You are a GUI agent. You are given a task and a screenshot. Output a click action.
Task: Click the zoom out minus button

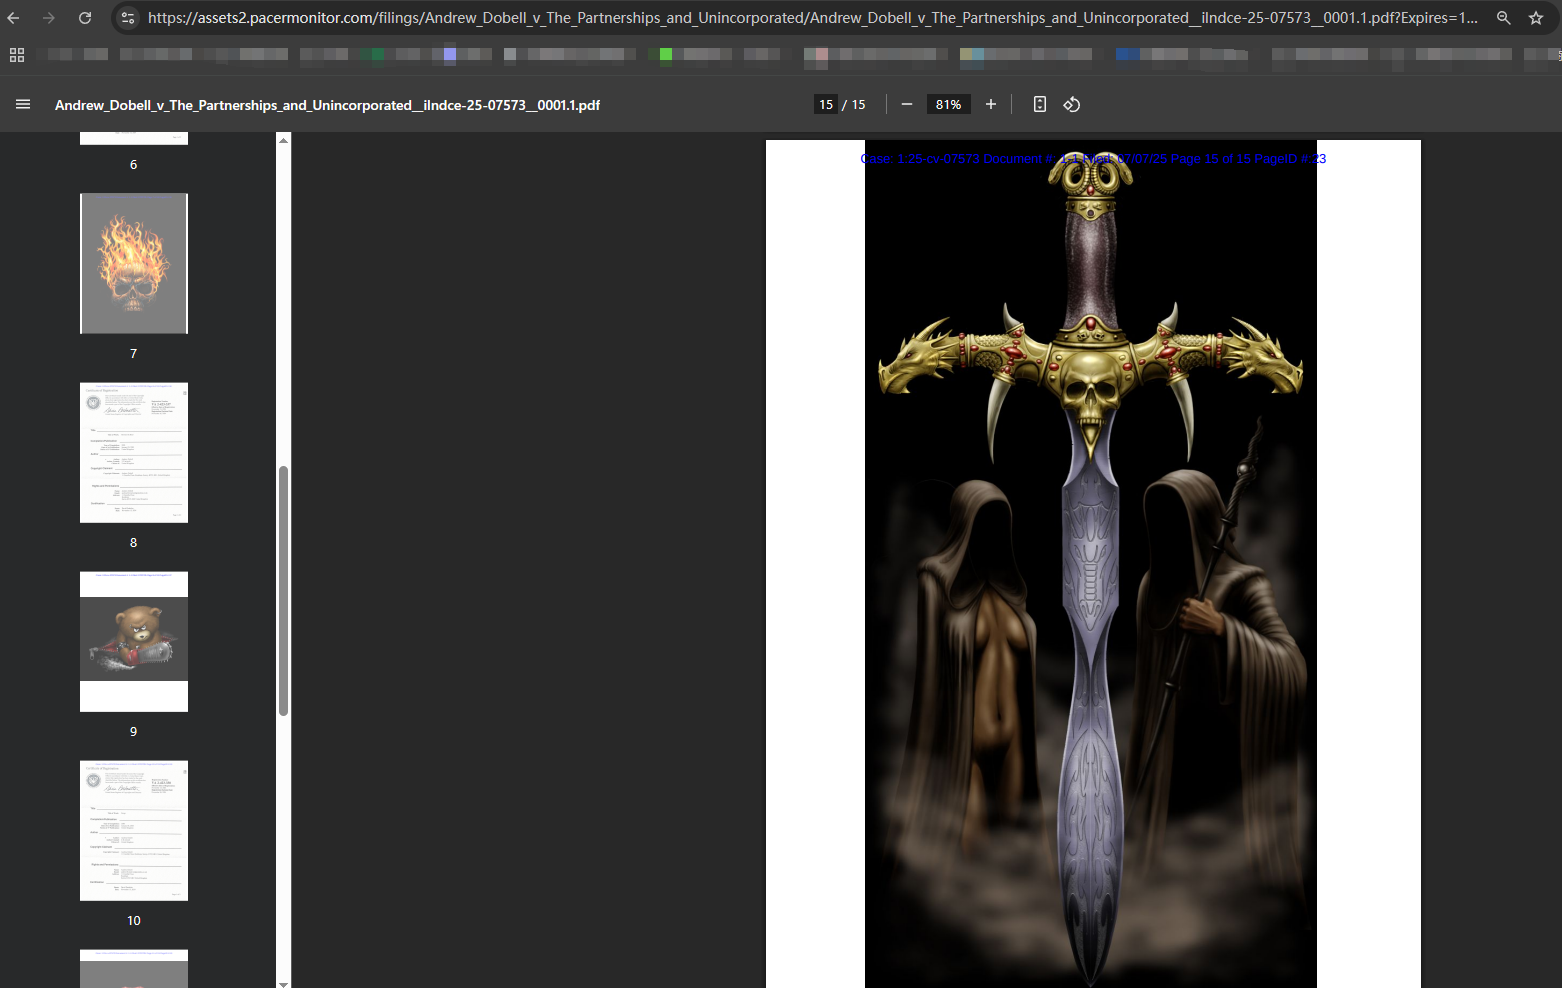907,104
